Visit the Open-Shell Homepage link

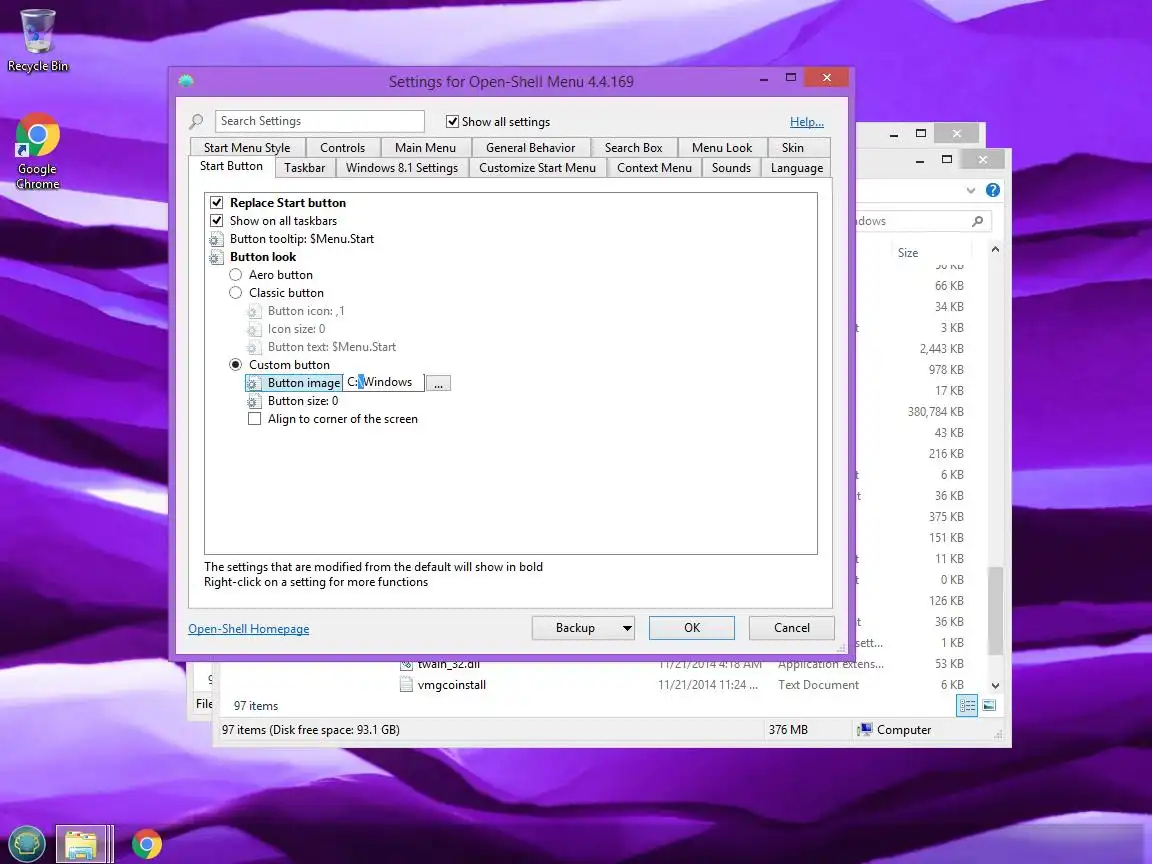[x=248, y=629]
